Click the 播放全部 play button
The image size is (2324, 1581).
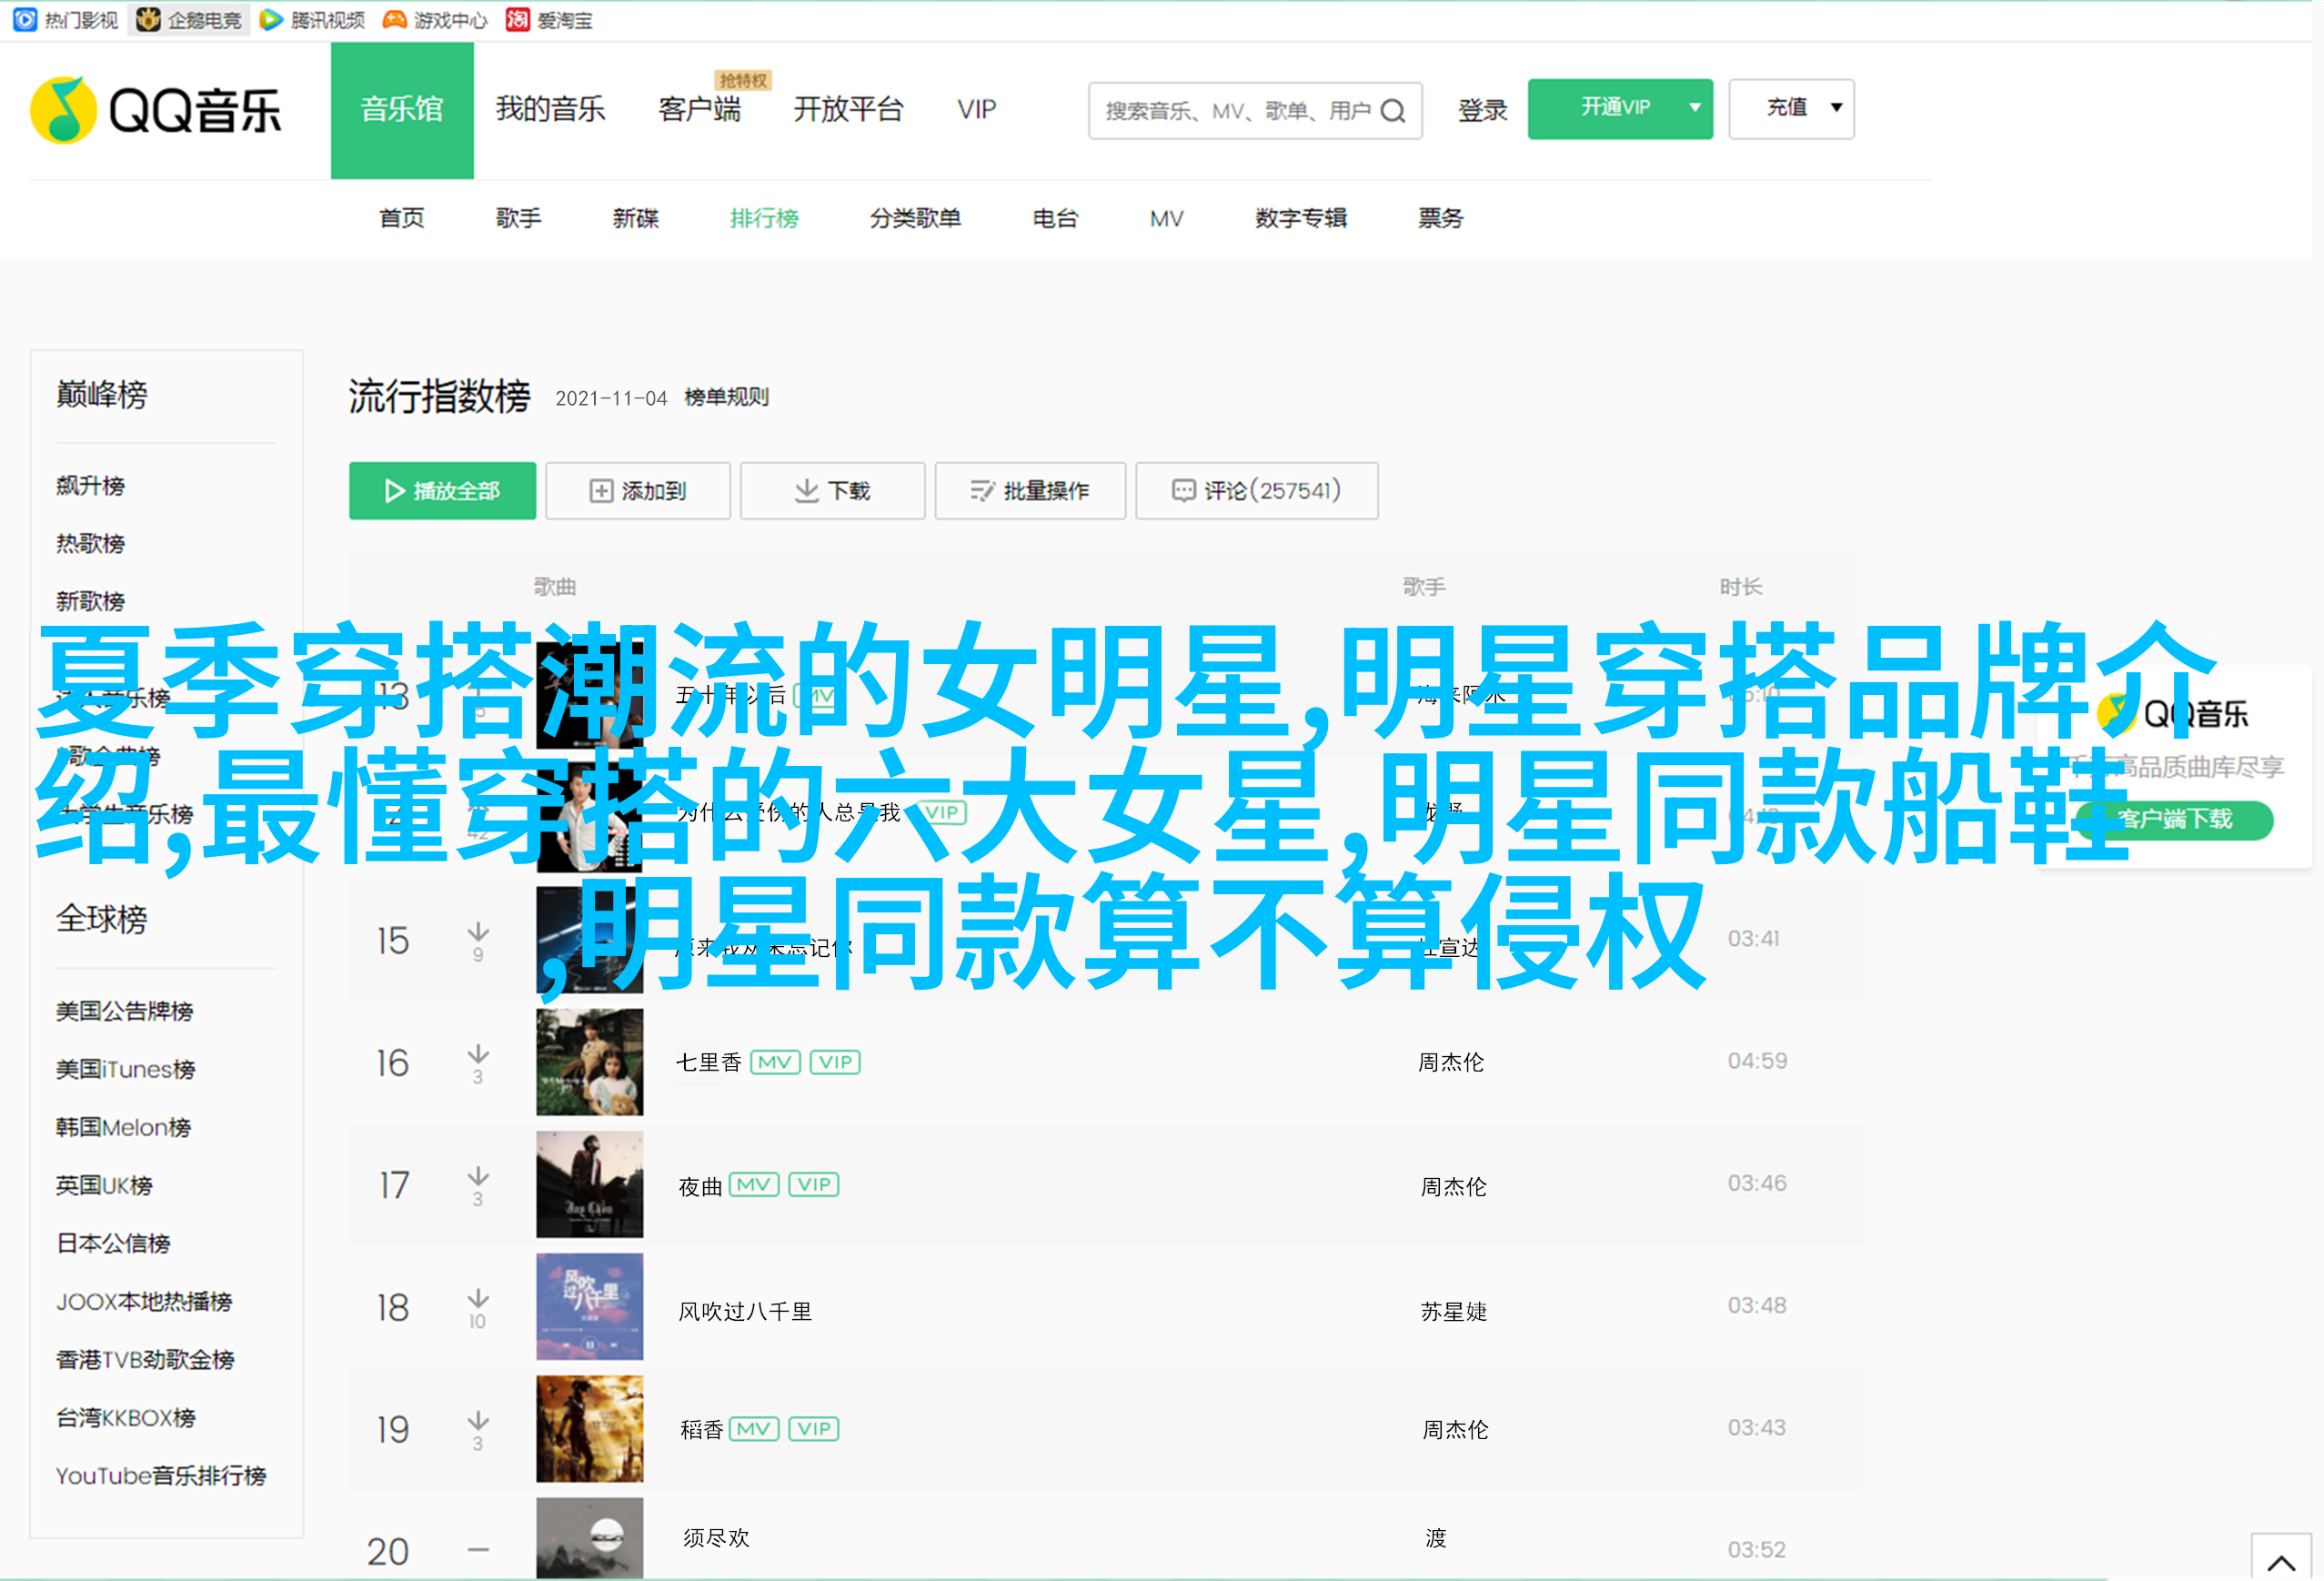442,491
